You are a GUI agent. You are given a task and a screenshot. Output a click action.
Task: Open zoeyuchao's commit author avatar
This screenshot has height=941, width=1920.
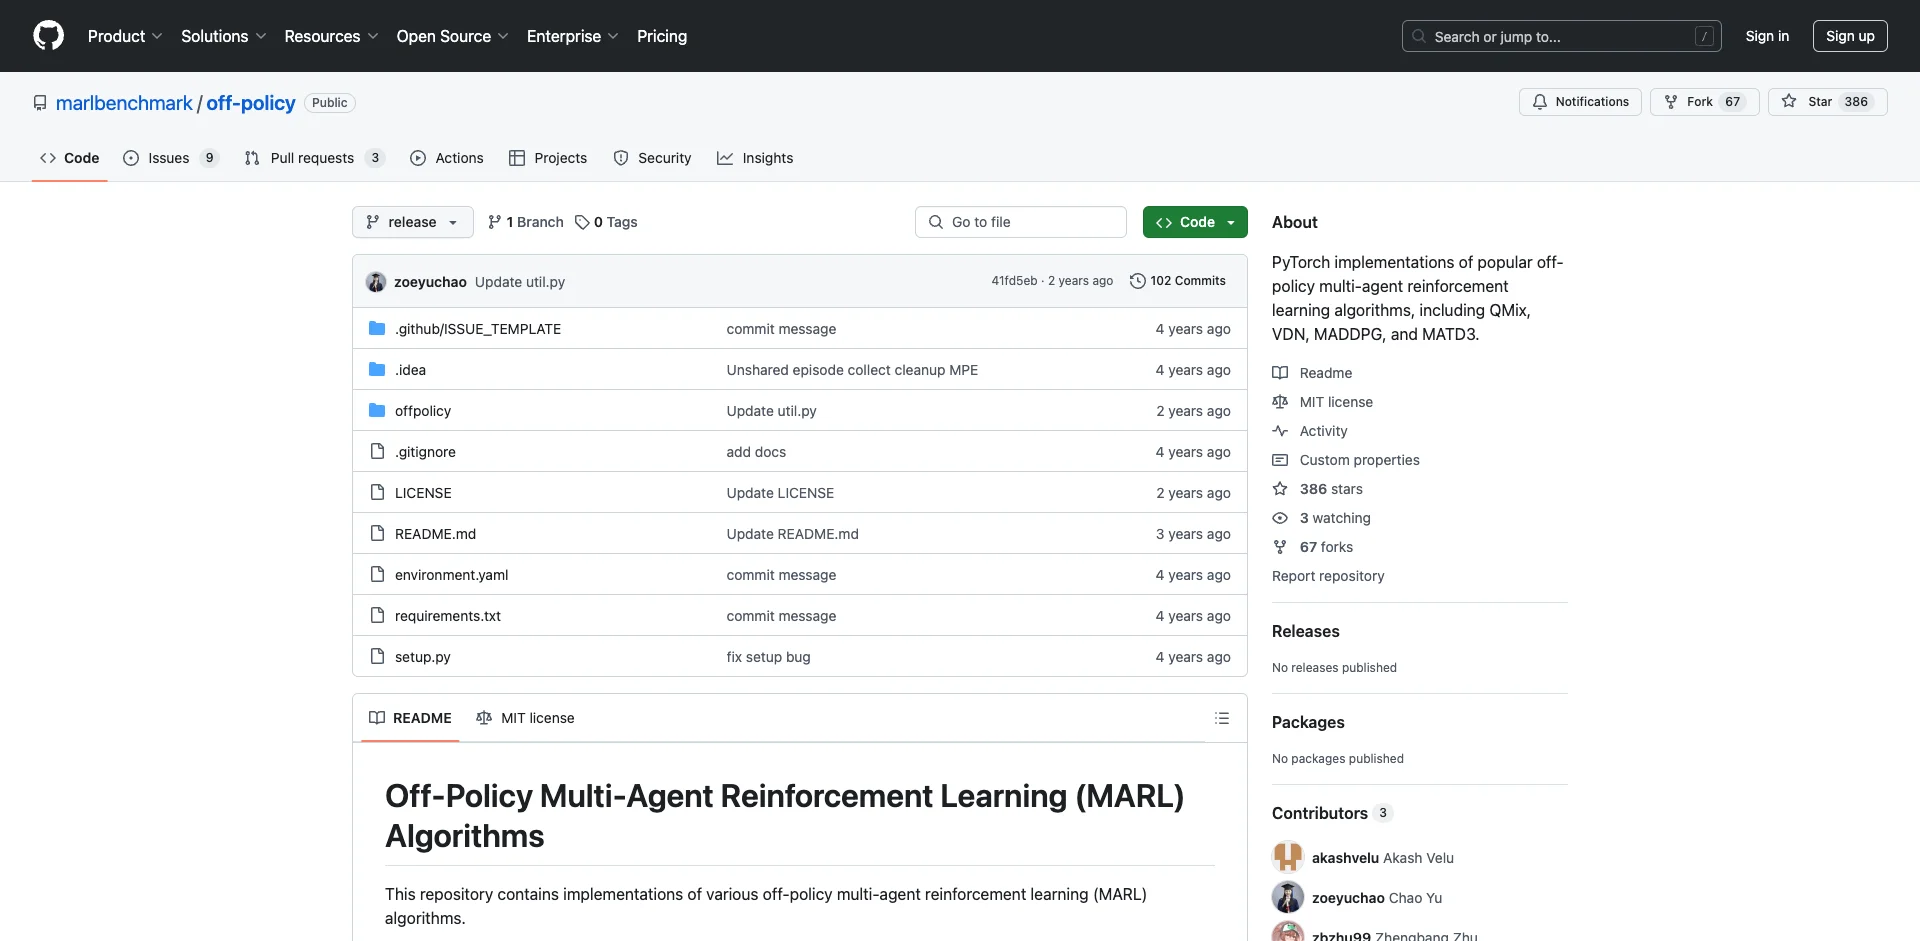(x=376, y=282)
